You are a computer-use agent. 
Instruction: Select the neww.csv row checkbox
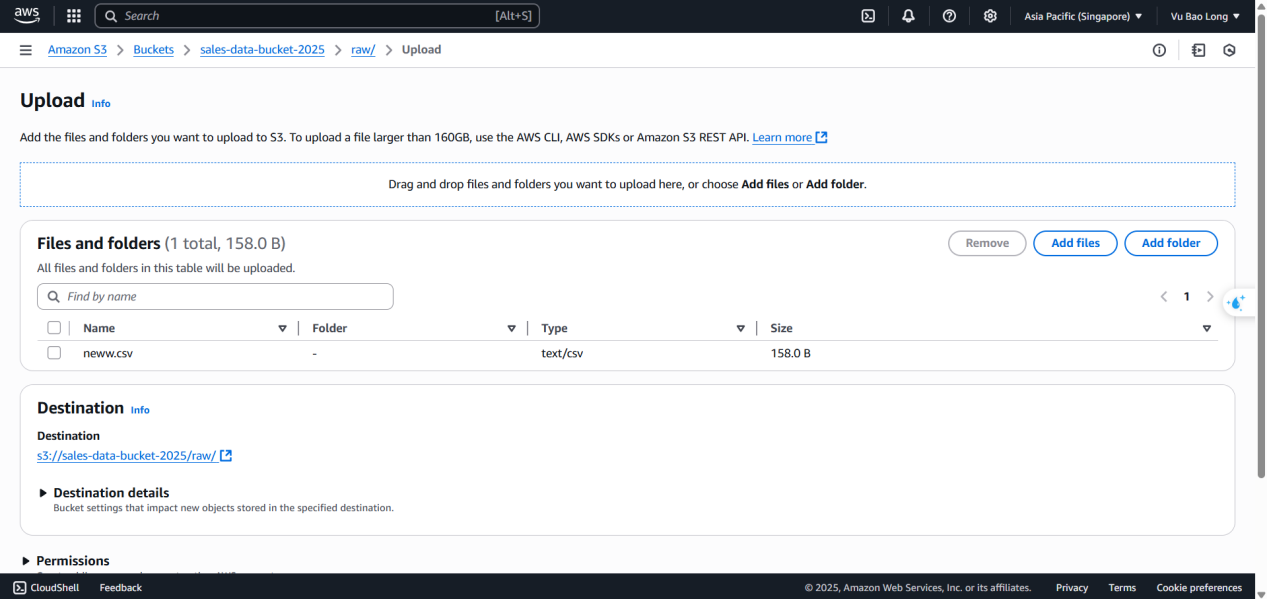click(x=54, y=353)
